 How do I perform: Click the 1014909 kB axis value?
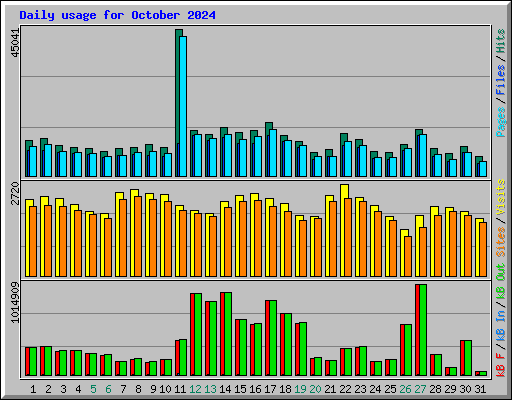coord(15,302)
